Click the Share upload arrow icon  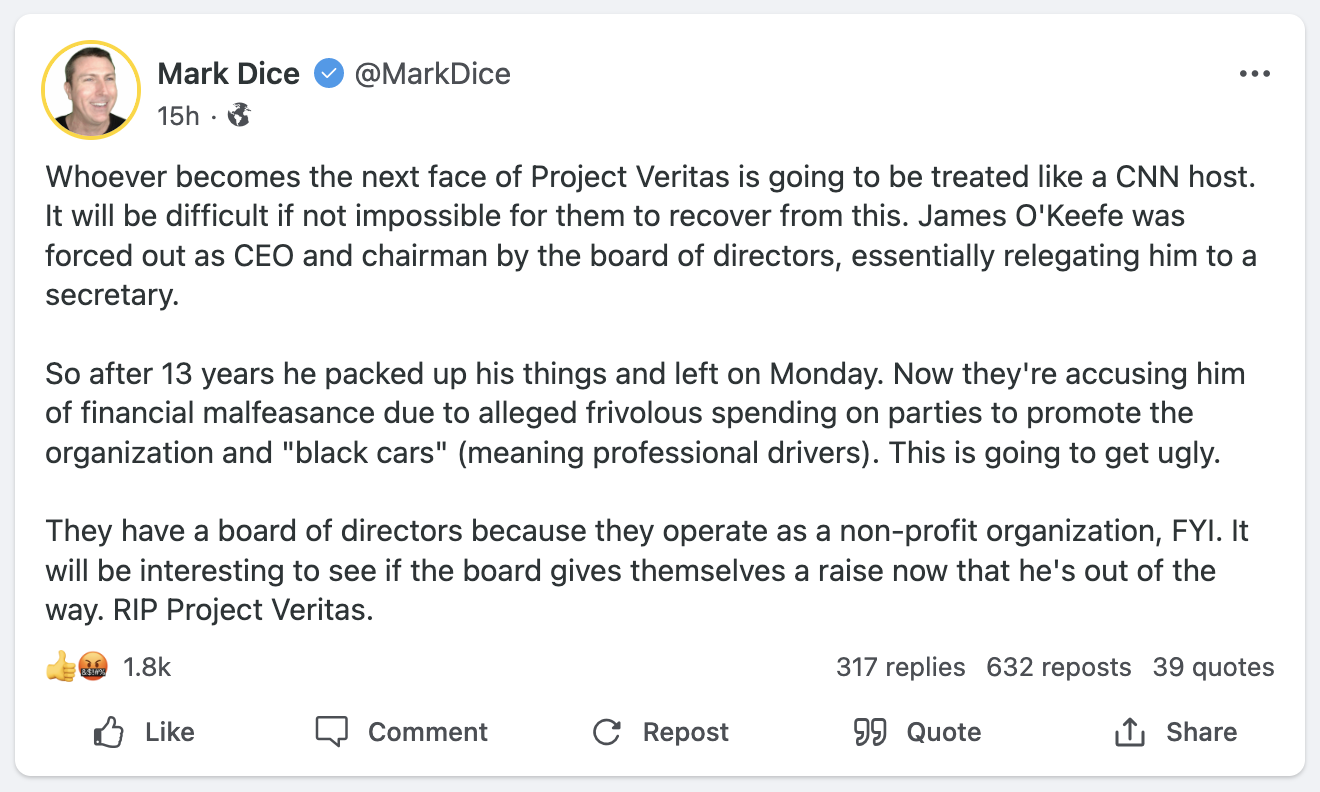[1129, 731]
